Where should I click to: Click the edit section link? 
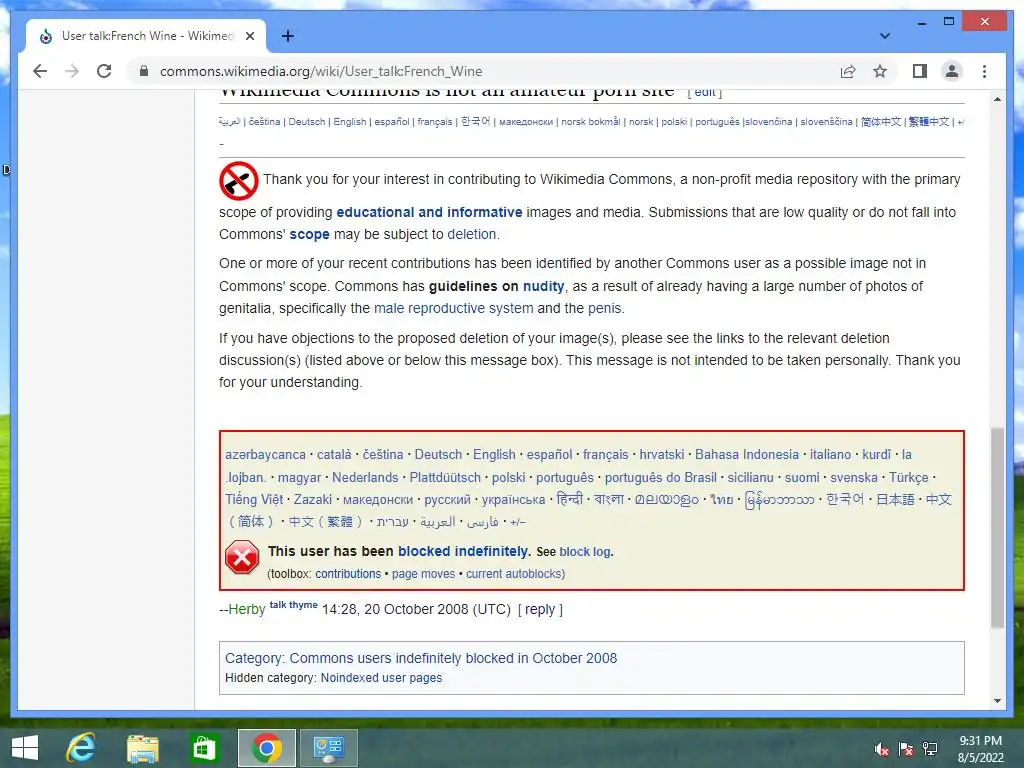[705, 92]
